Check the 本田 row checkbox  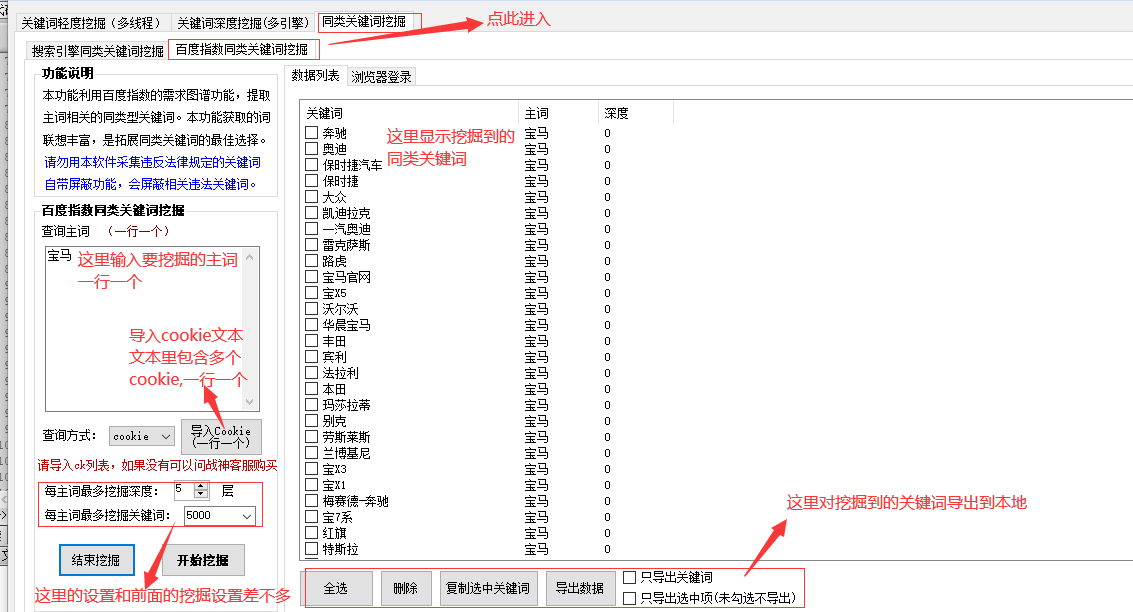pyautogui.click(x=311, y=388)
